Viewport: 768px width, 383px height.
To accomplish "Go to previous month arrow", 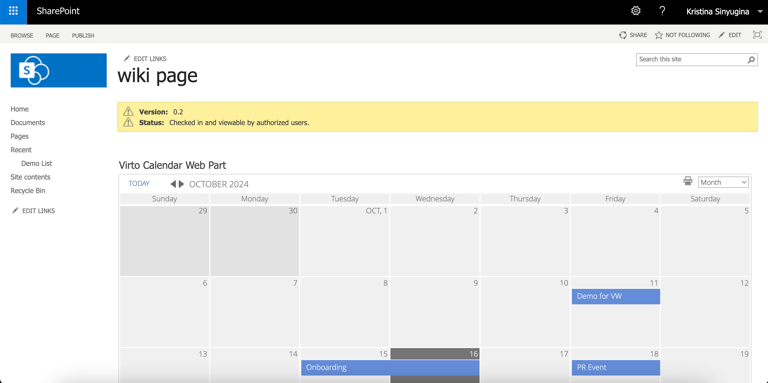I will (x=173, y=184).
